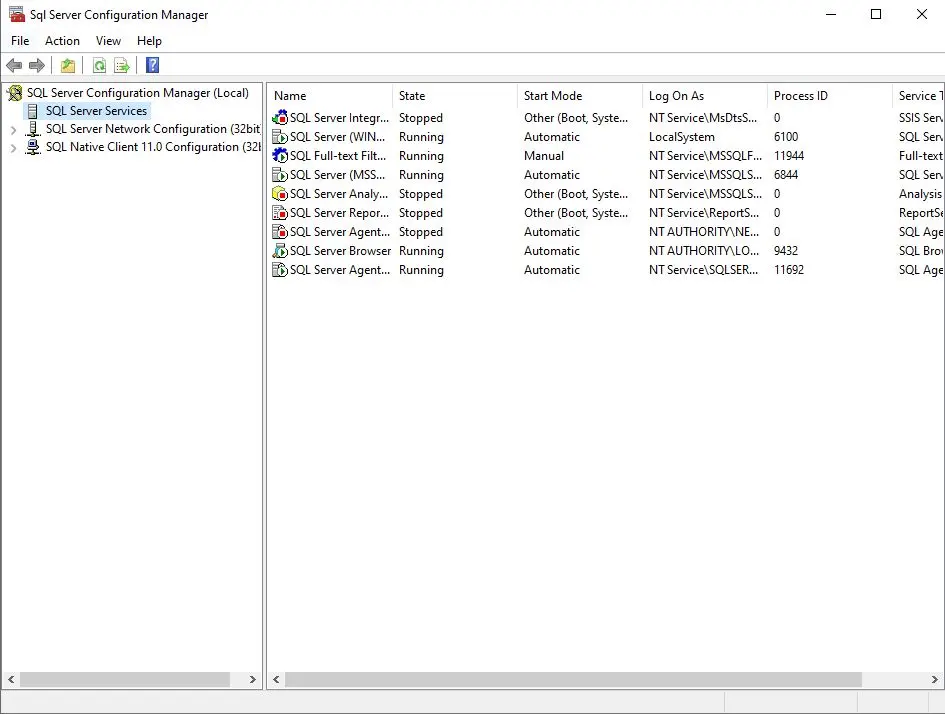Screen dimensions: 945x714
Task: Click the SQL Server Browser service icon
Action: click(x=279, y=250)
